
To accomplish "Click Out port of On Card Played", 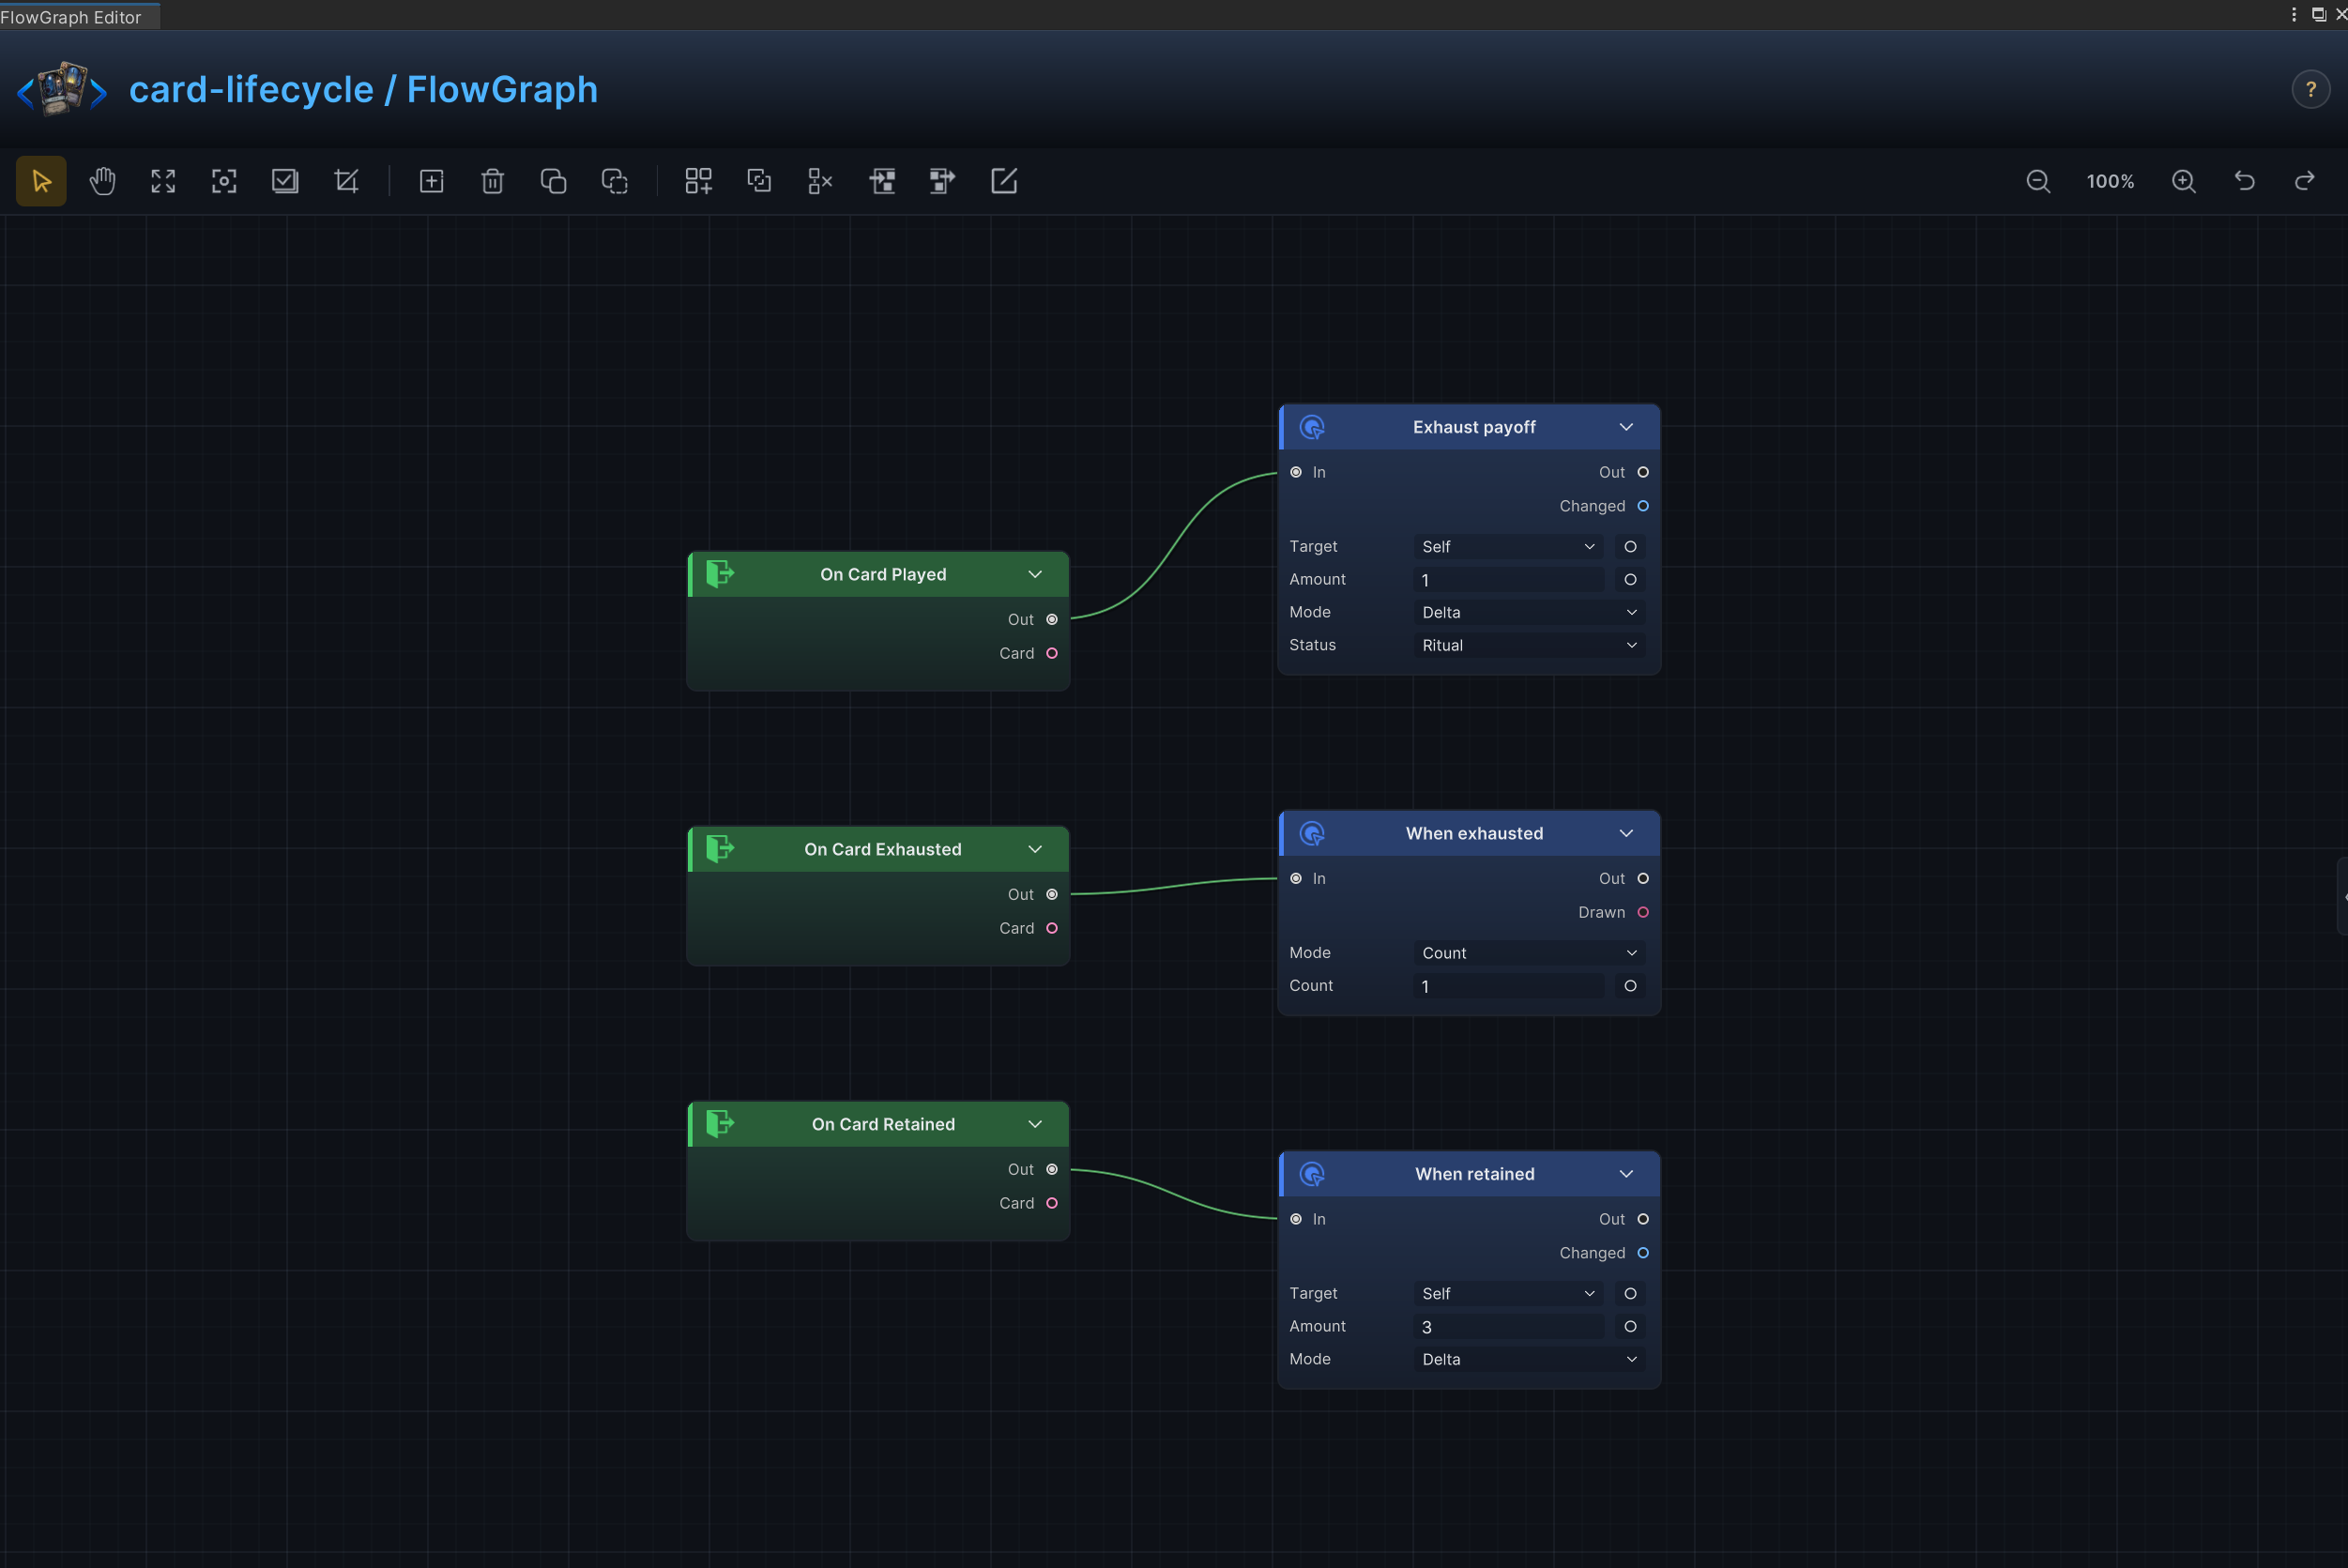I will (x=1052, y=620).
